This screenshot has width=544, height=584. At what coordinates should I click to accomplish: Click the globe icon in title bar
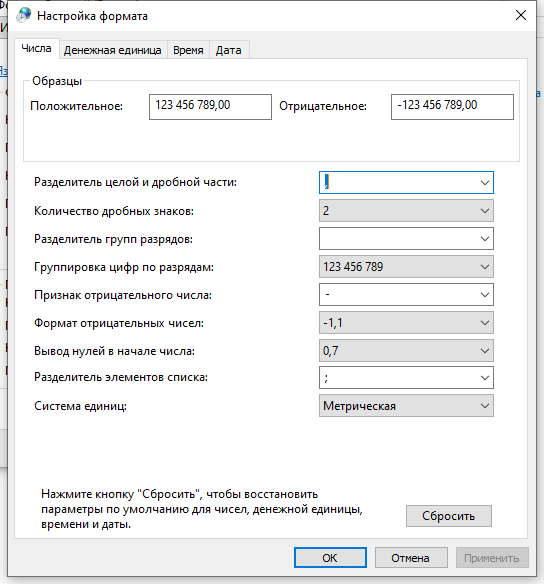23,15
